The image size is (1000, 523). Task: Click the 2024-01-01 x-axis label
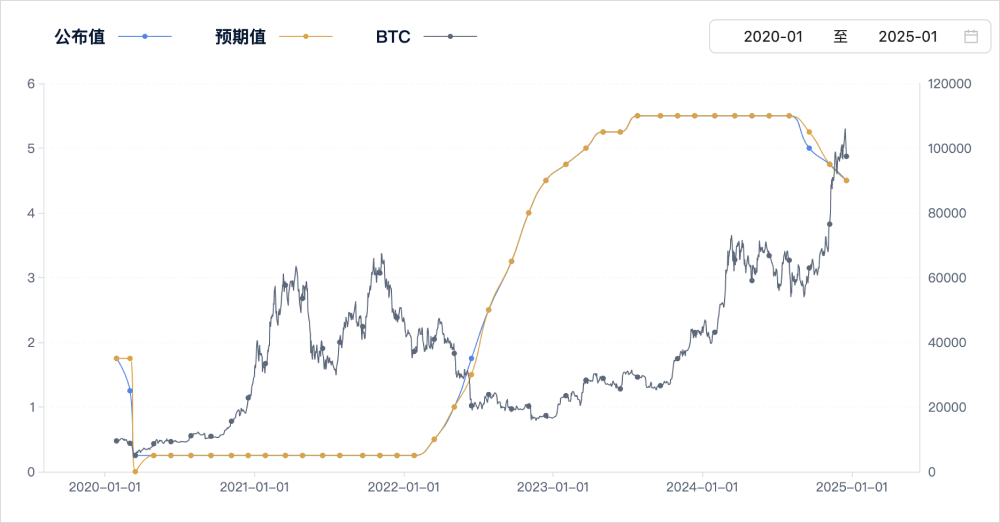[x=702, y=488]
